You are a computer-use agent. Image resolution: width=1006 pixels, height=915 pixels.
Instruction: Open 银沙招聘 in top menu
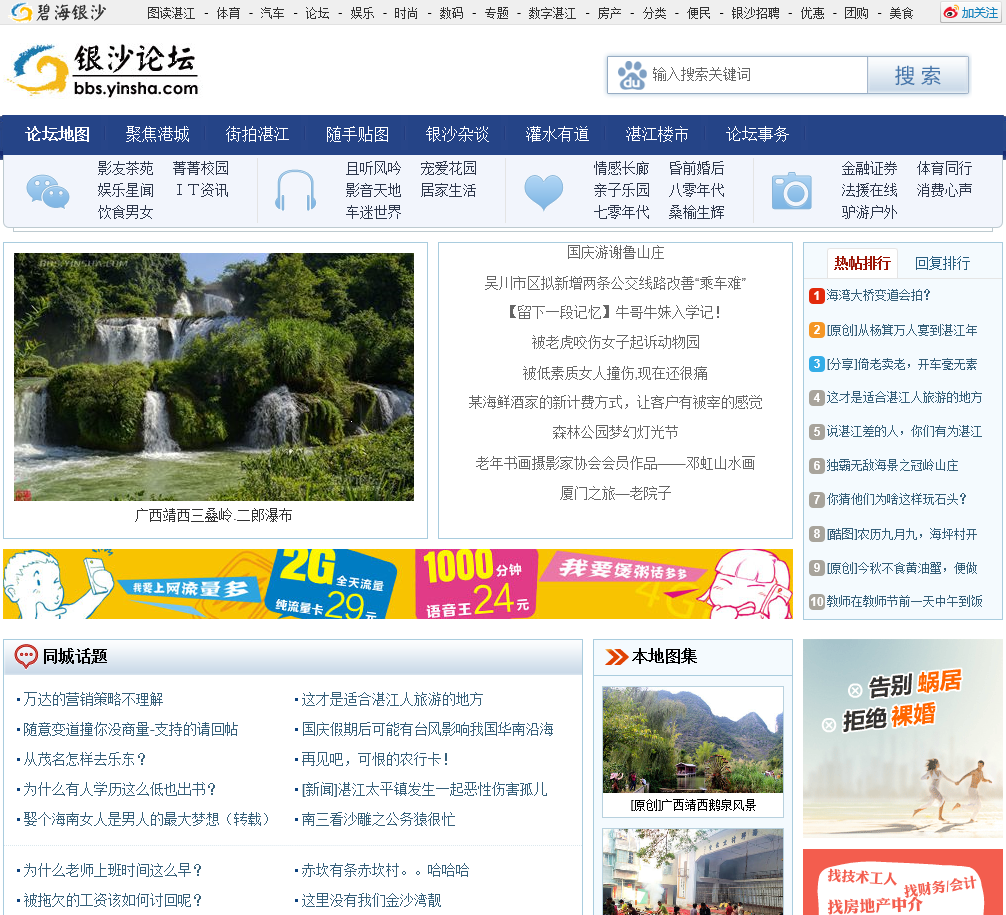click(x=755, y=13)
